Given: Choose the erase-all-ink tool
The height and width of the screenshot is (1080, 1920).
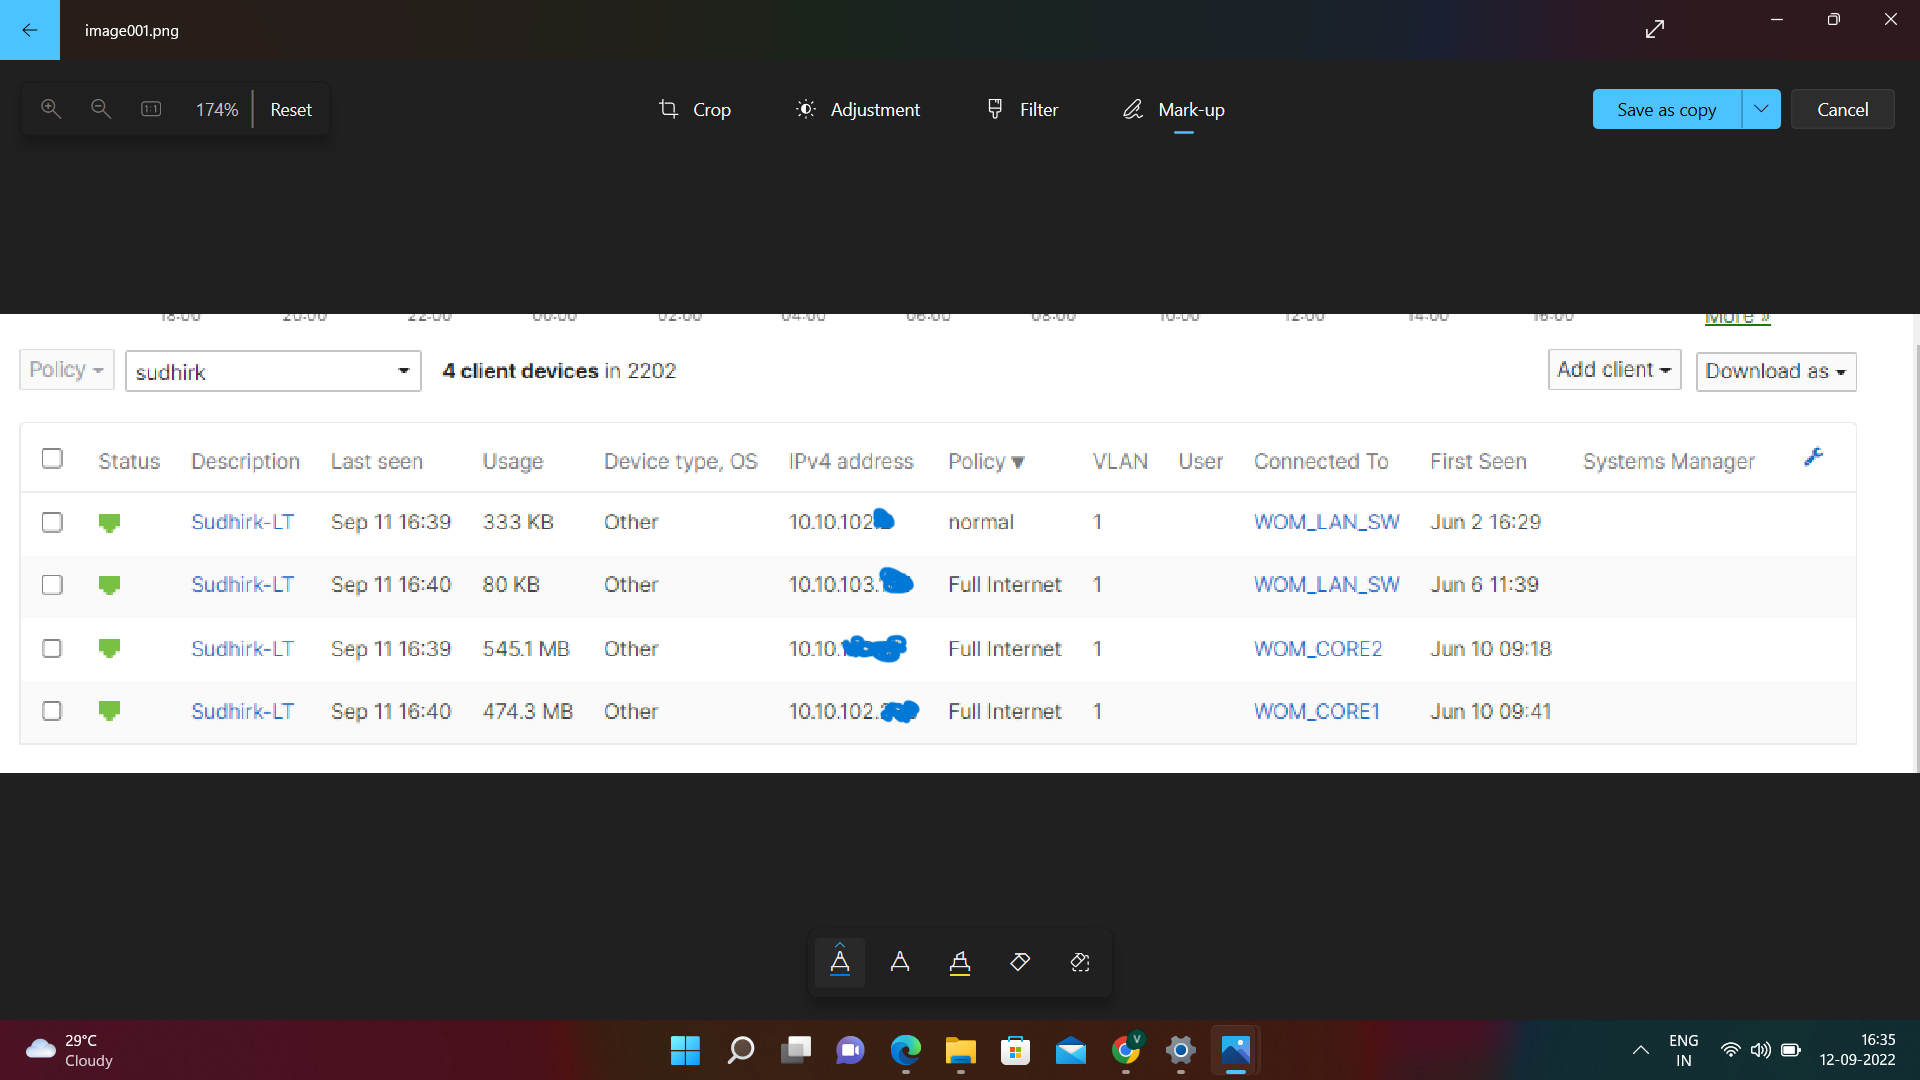Looking at the screenshot, I should [1080, 962].
